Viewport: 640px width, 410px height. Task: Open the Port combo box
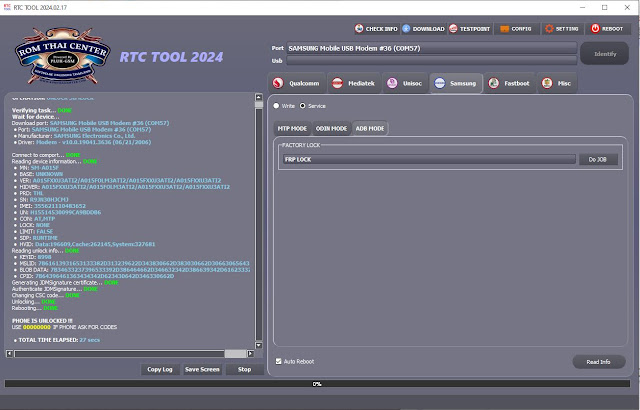coord(431,48)
